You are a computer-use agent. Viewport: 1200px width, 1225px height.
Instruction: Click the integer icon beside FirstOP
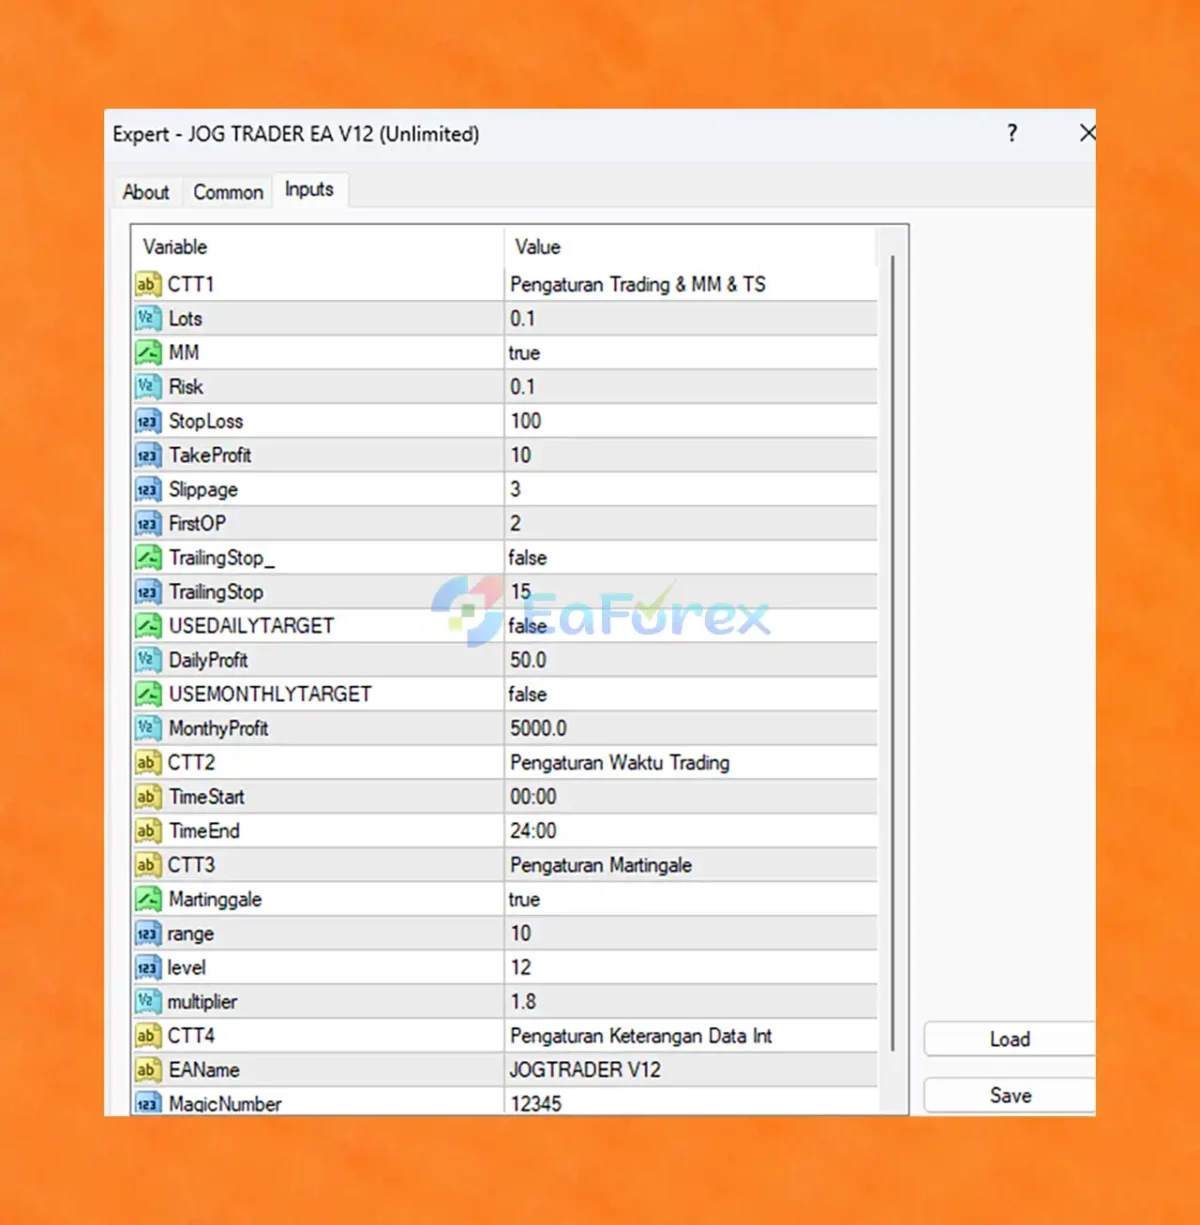pos(148,524)
